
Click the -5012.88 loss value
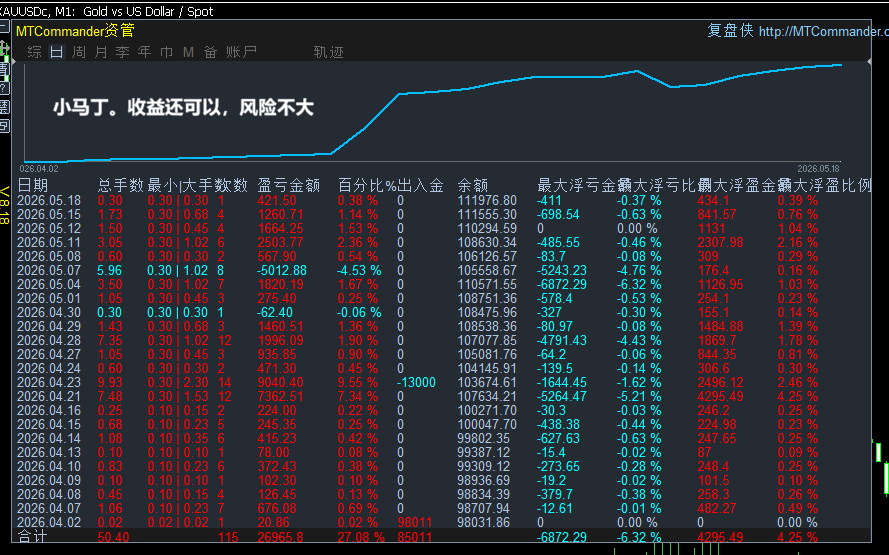pyautogui.click(x=282, y=270)
